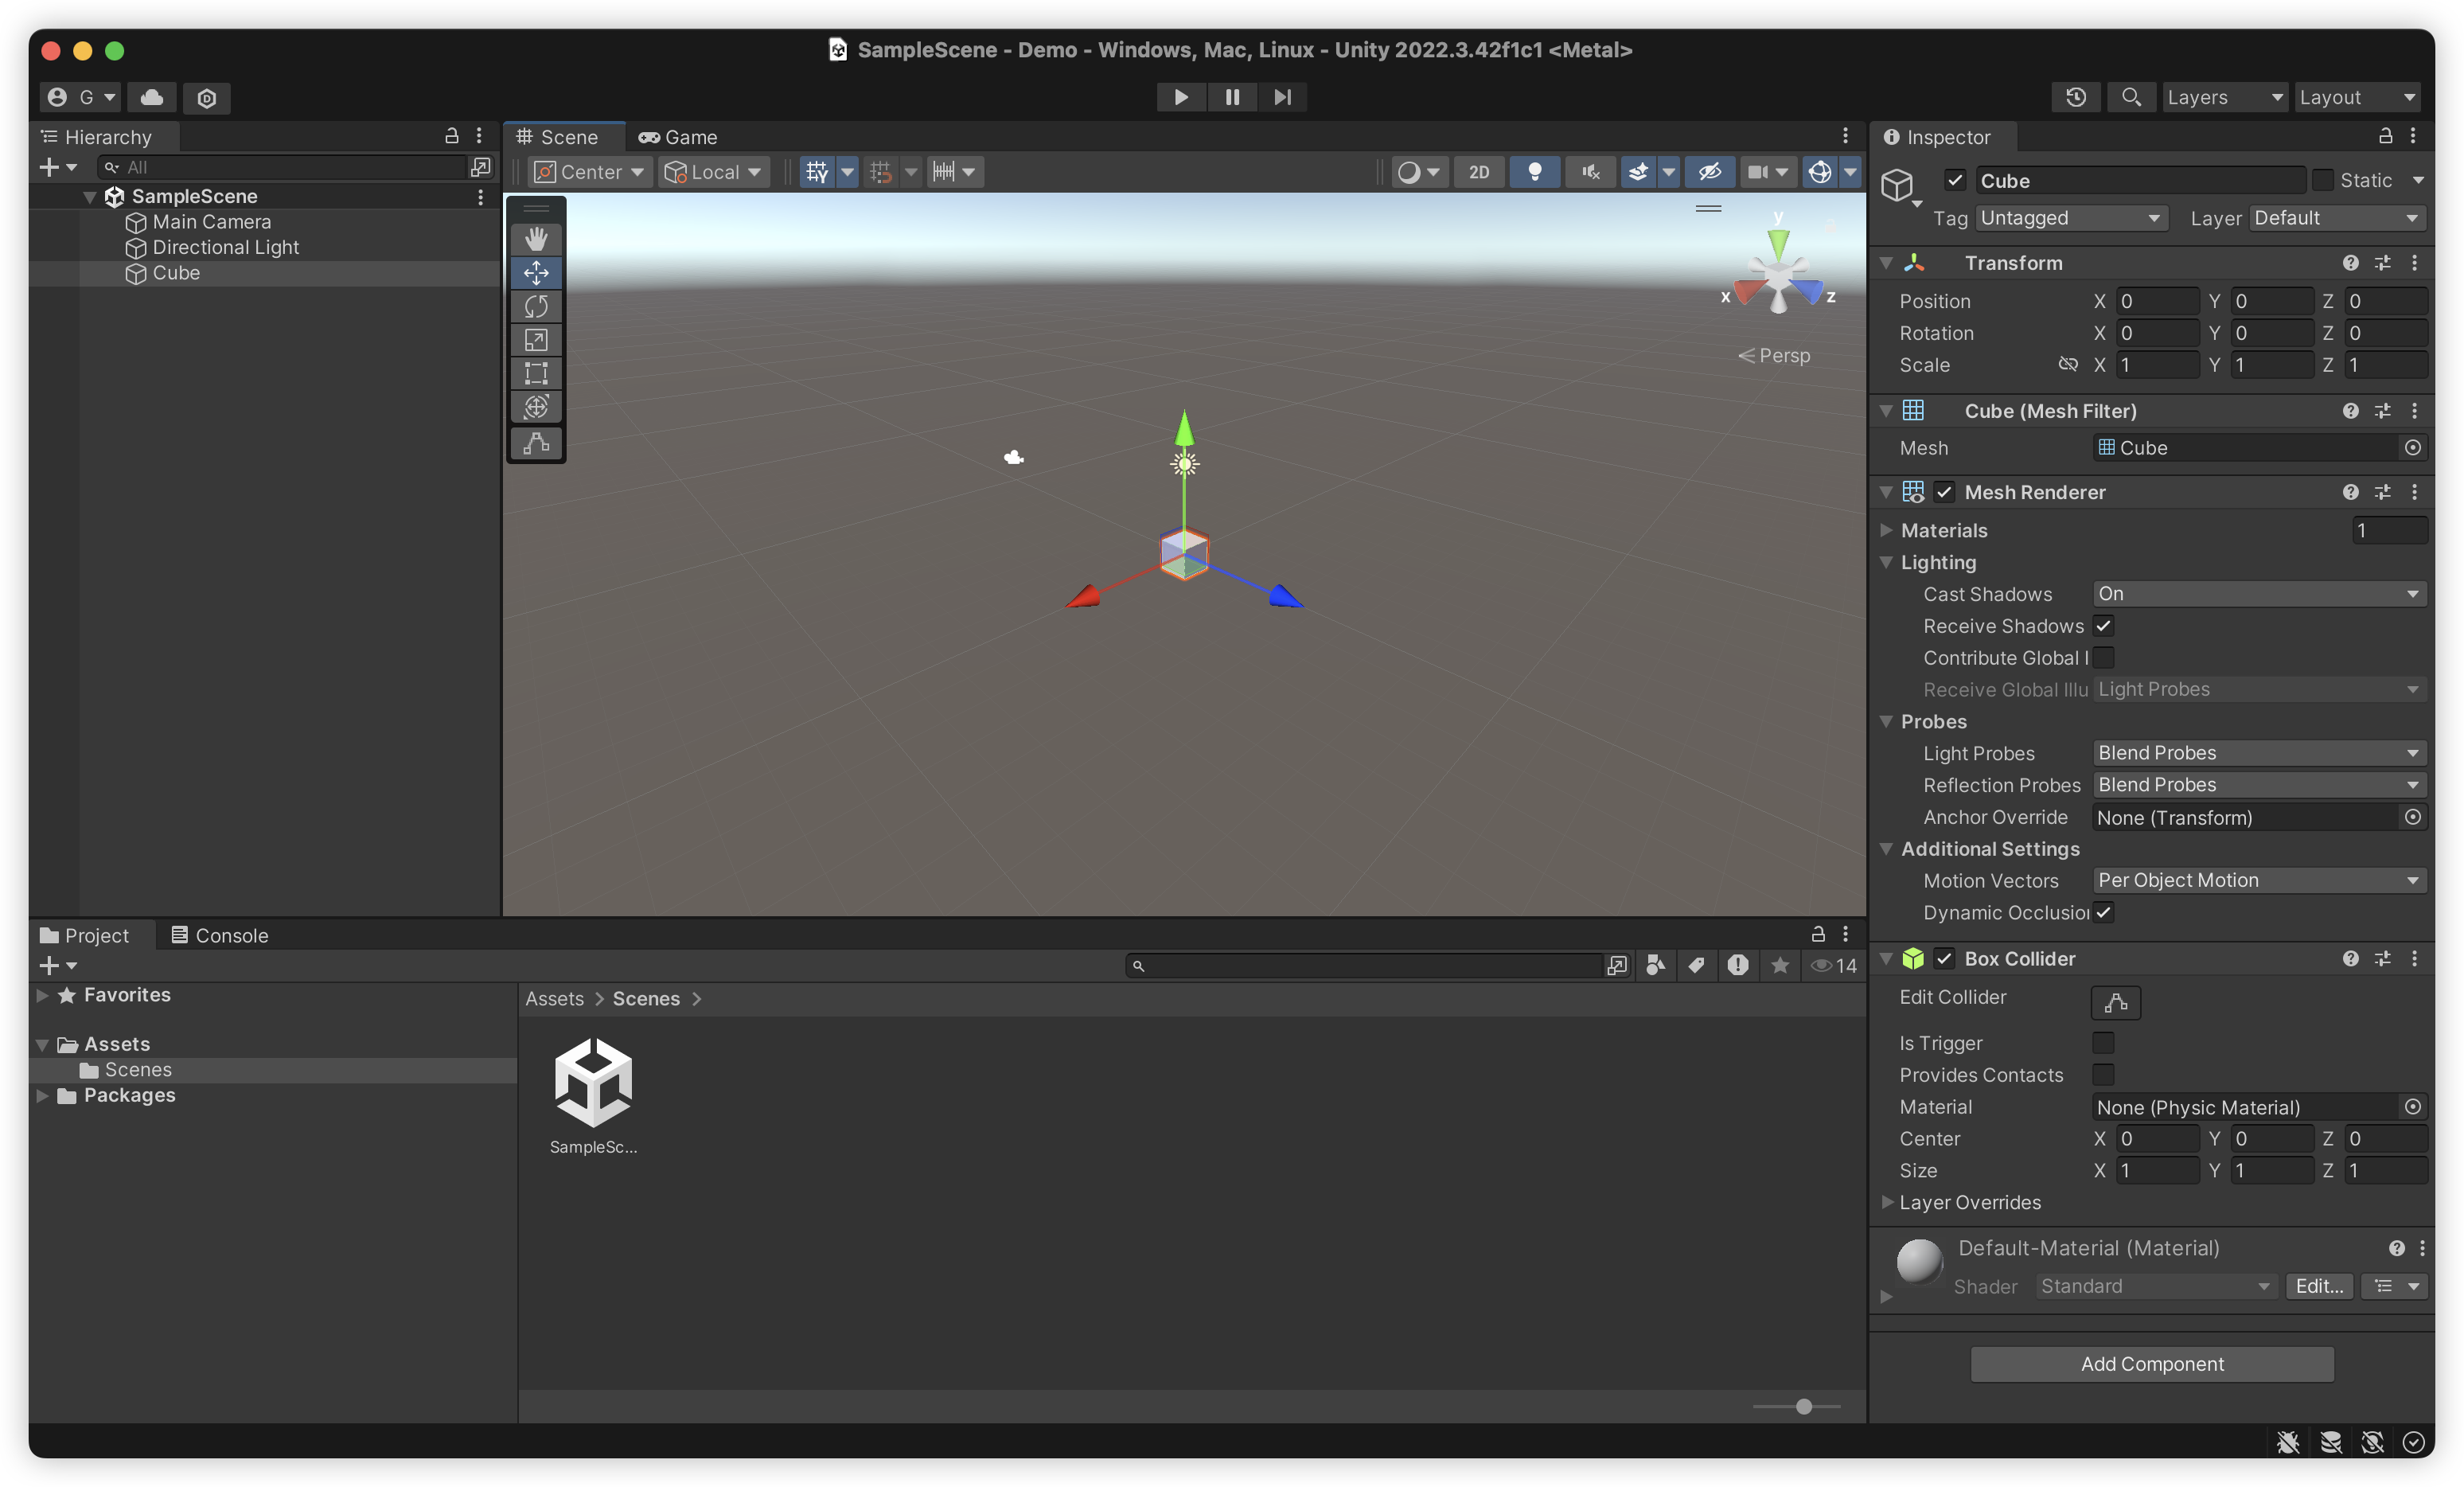2464x1487 pixels.
Task: Adjust the Project asset icon size slider
Action: (1803, 1406)
